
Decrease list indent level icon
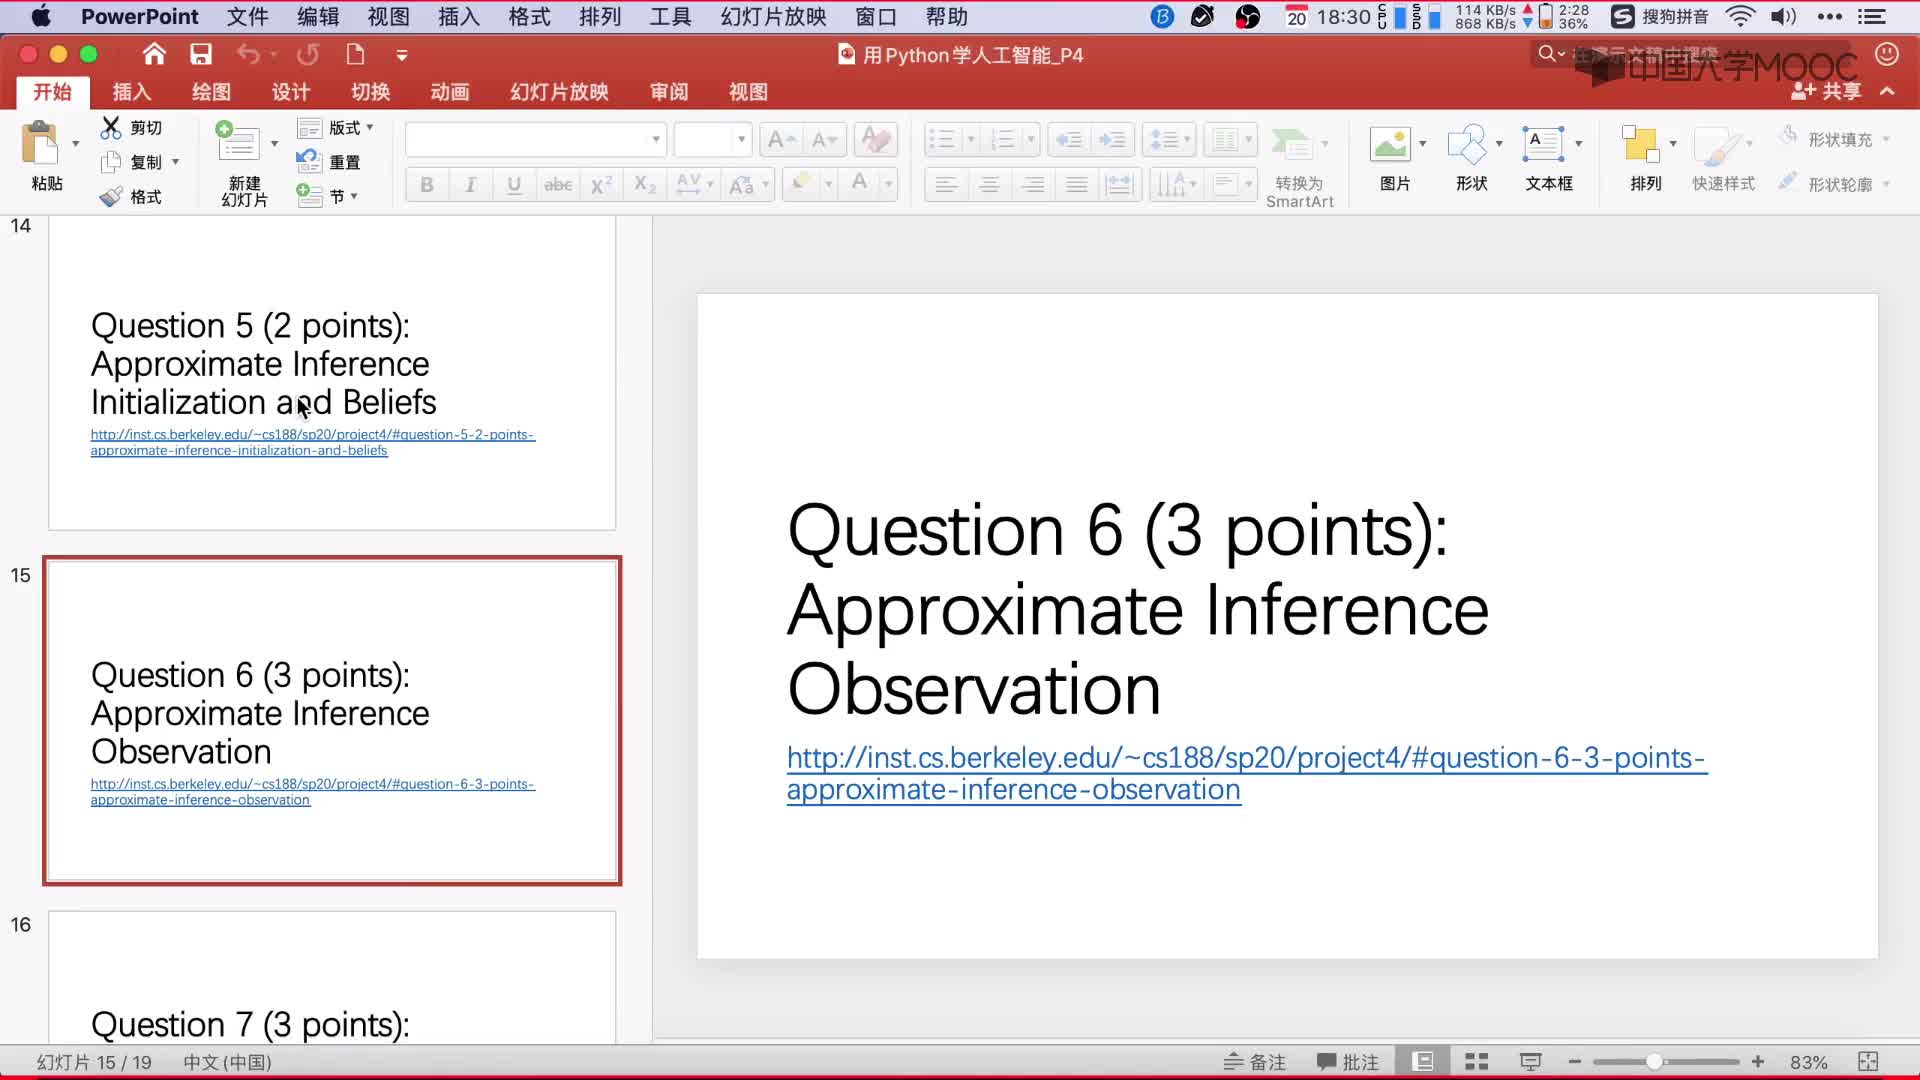point(1069,140)
